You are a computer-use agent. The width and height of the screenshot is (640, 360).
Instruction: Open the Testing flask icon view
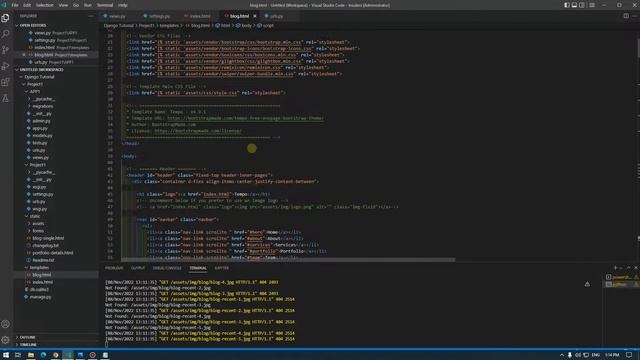pyautogui.click(x=5, y=98)
